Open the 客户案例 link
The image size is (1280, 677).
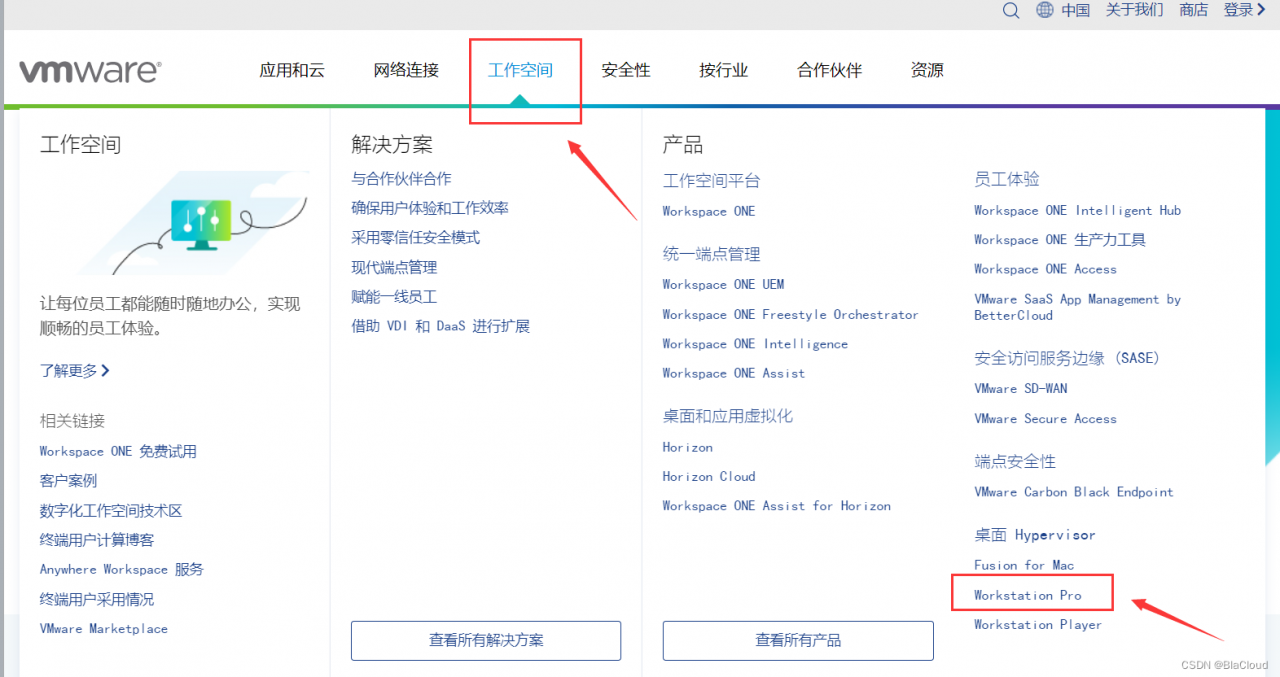click(x=68, y=481)
